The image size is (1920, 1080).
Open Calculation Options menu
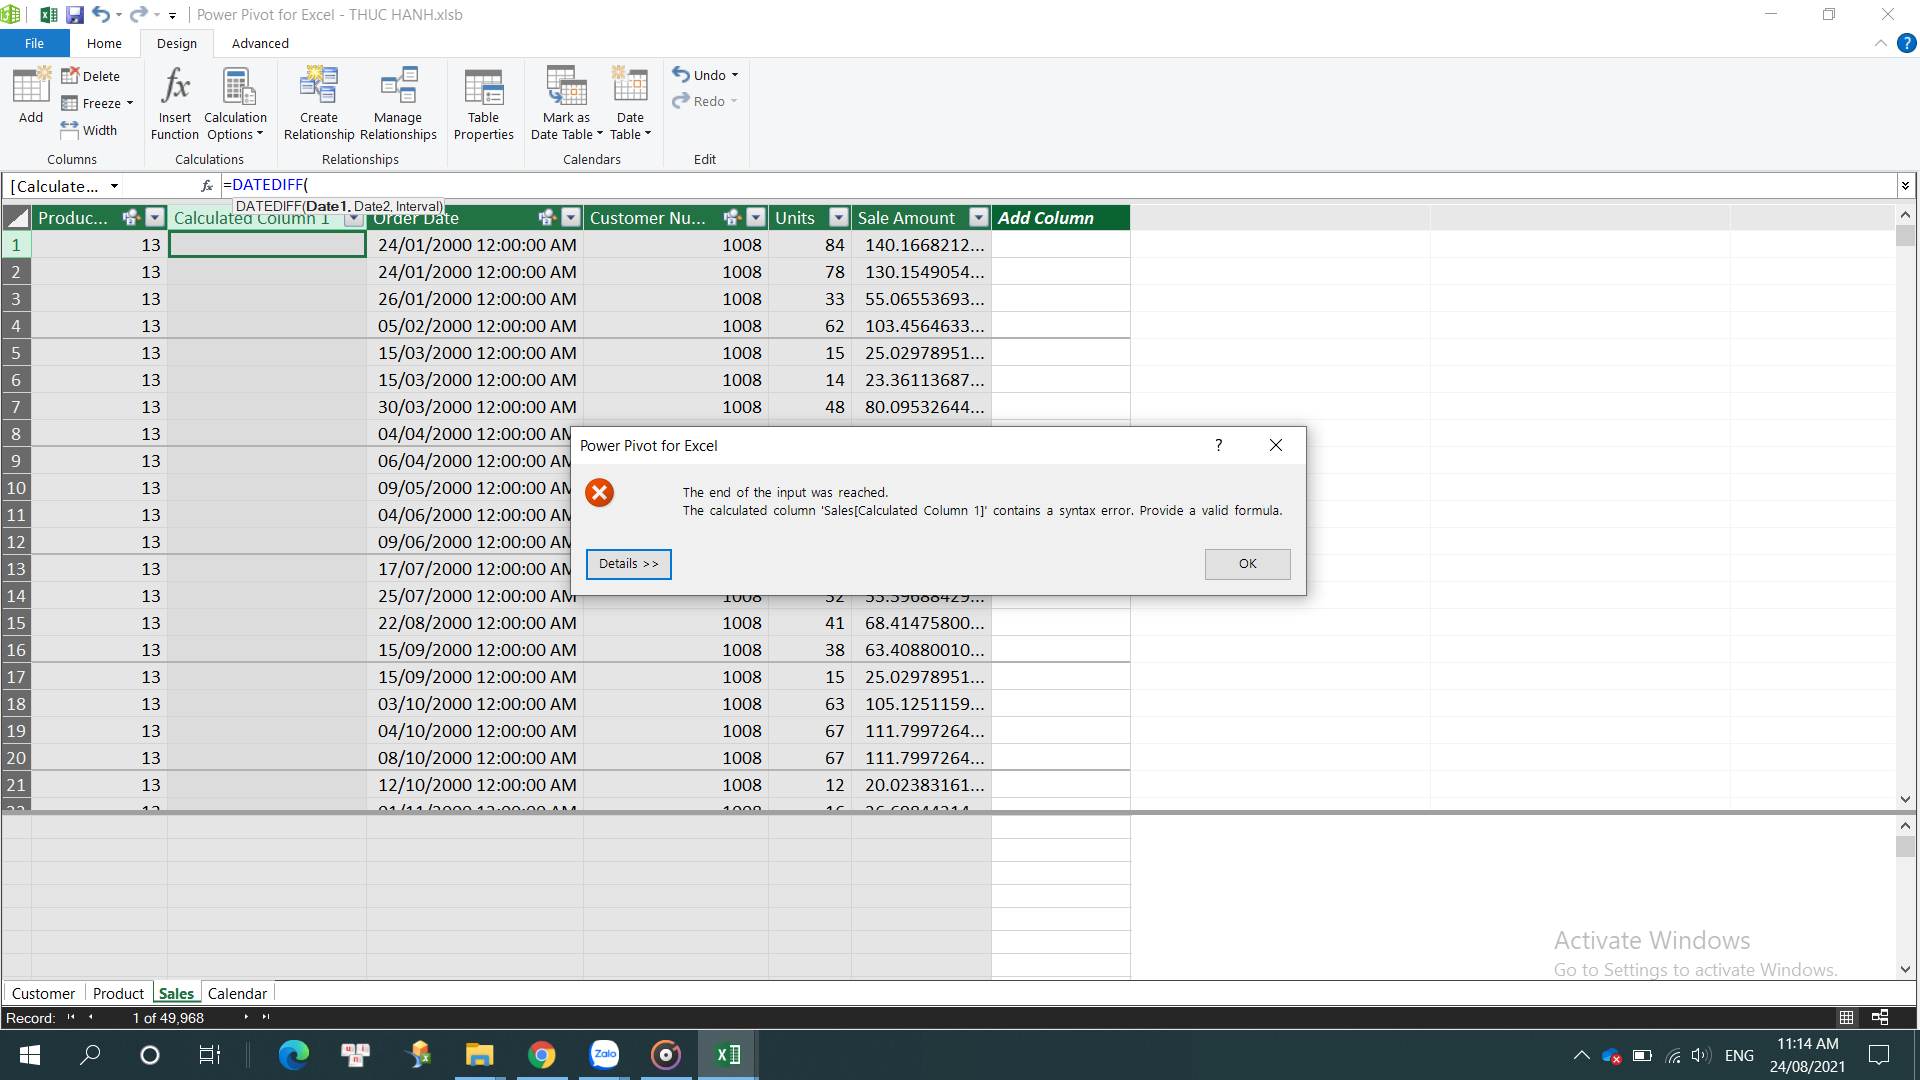pyautogui.click(x=236, y=103)
